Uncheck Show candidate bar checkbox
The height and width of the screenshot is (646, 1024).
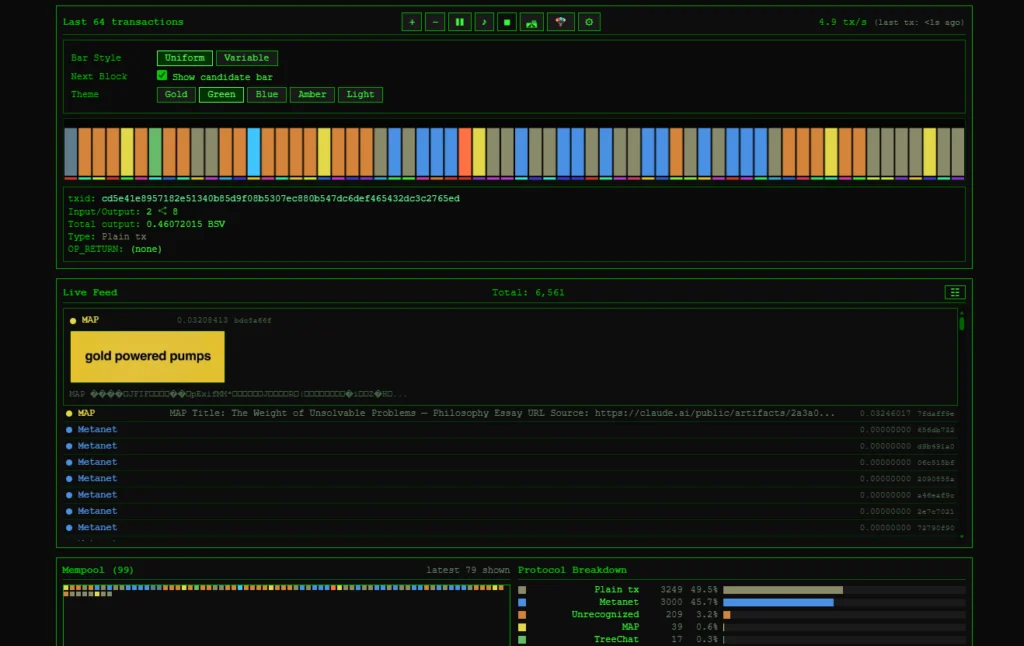point(162,76)
